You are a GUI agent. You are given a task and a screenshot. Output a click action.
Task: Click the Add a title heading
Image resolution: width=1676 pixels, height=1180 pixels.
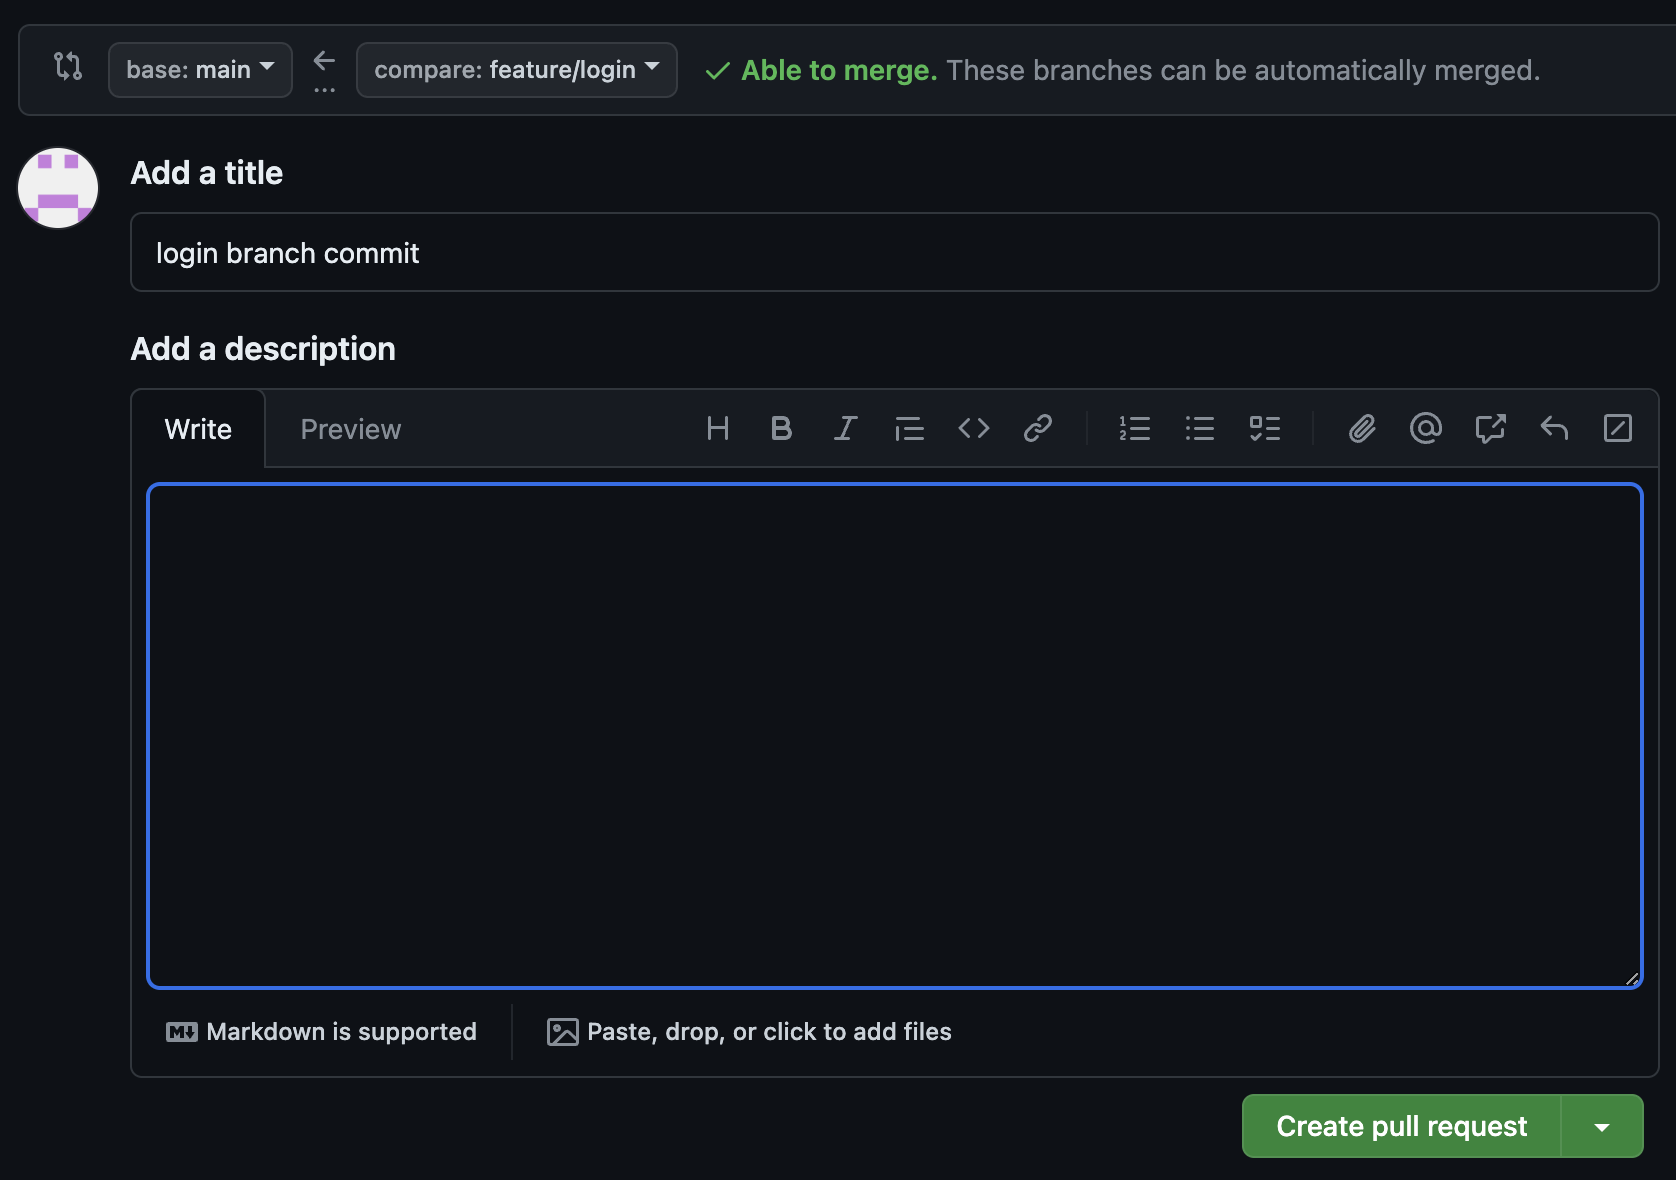click(x=207, y=173)
